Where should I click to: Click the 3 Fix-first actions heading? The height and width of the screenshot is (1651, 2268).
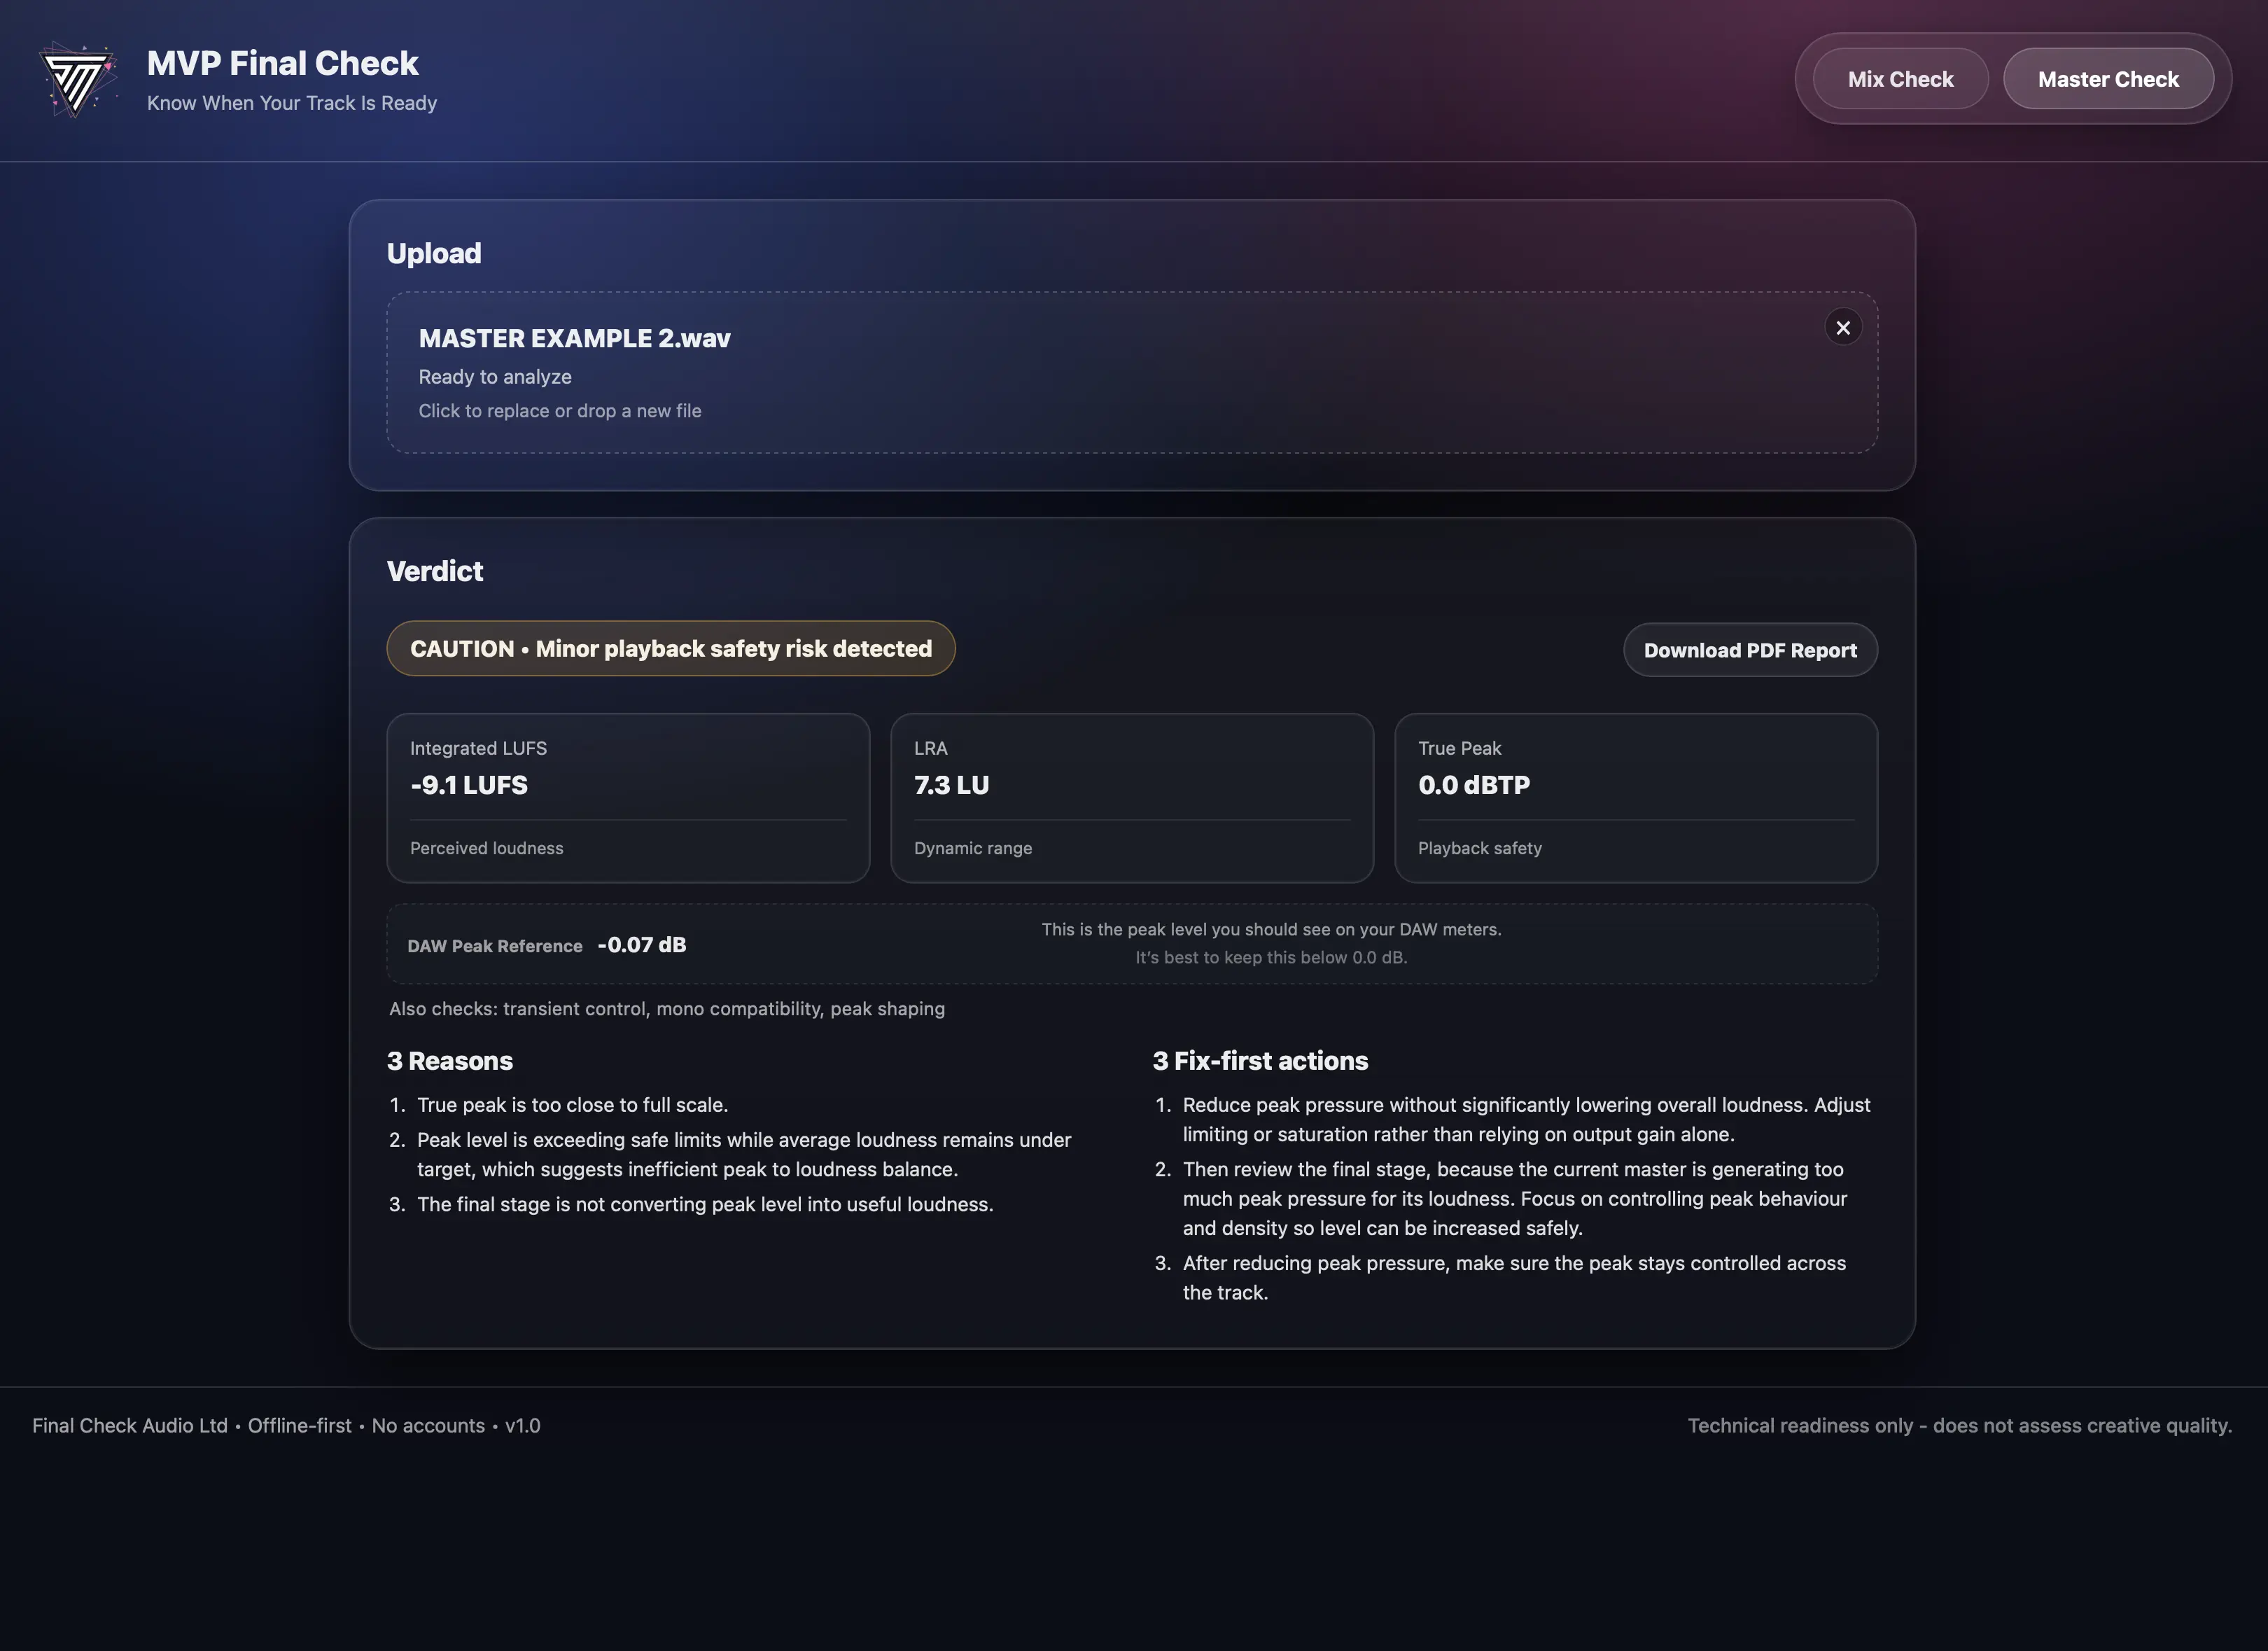pyautogui.click(x=1259, y=1061)
